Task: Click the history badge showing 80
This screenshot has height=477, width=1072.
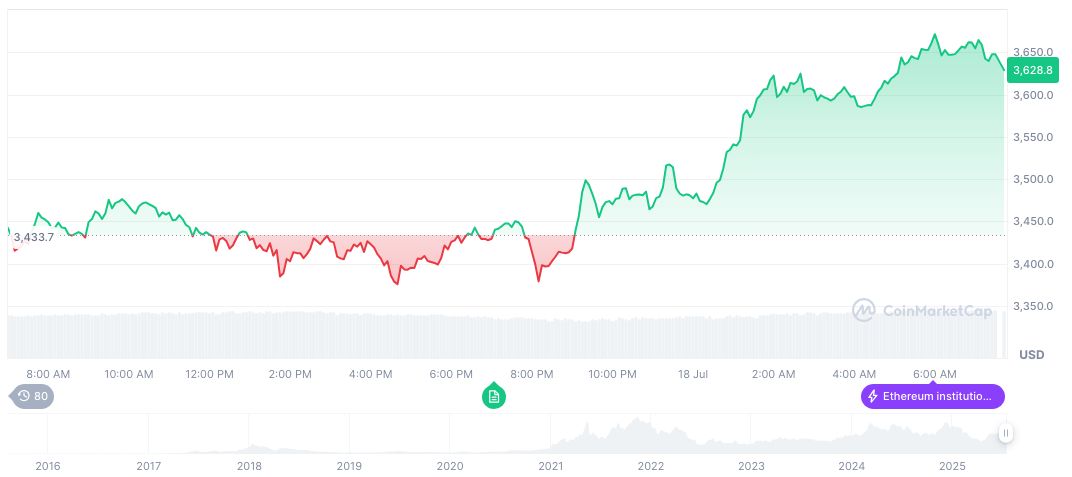Action: (33, 396)
